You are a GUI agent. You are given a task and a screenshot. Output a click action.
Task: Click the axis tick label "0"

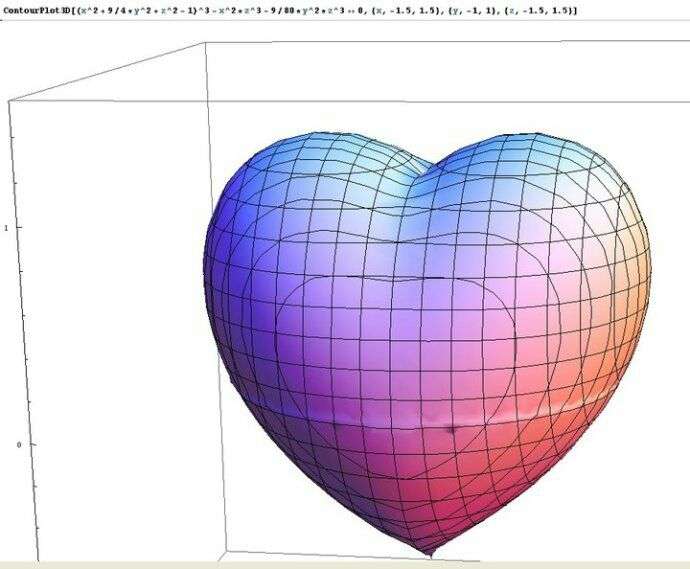pyautogui.click(x=18, y=445)
